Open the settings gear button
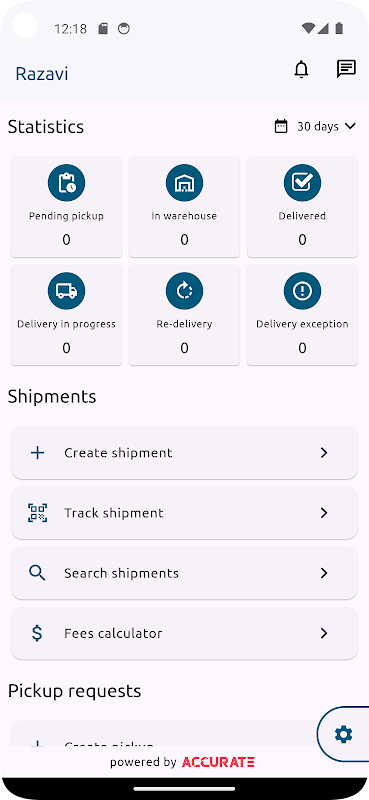Image resolution: width=369 pixels, height=800 pixels. 343,735
